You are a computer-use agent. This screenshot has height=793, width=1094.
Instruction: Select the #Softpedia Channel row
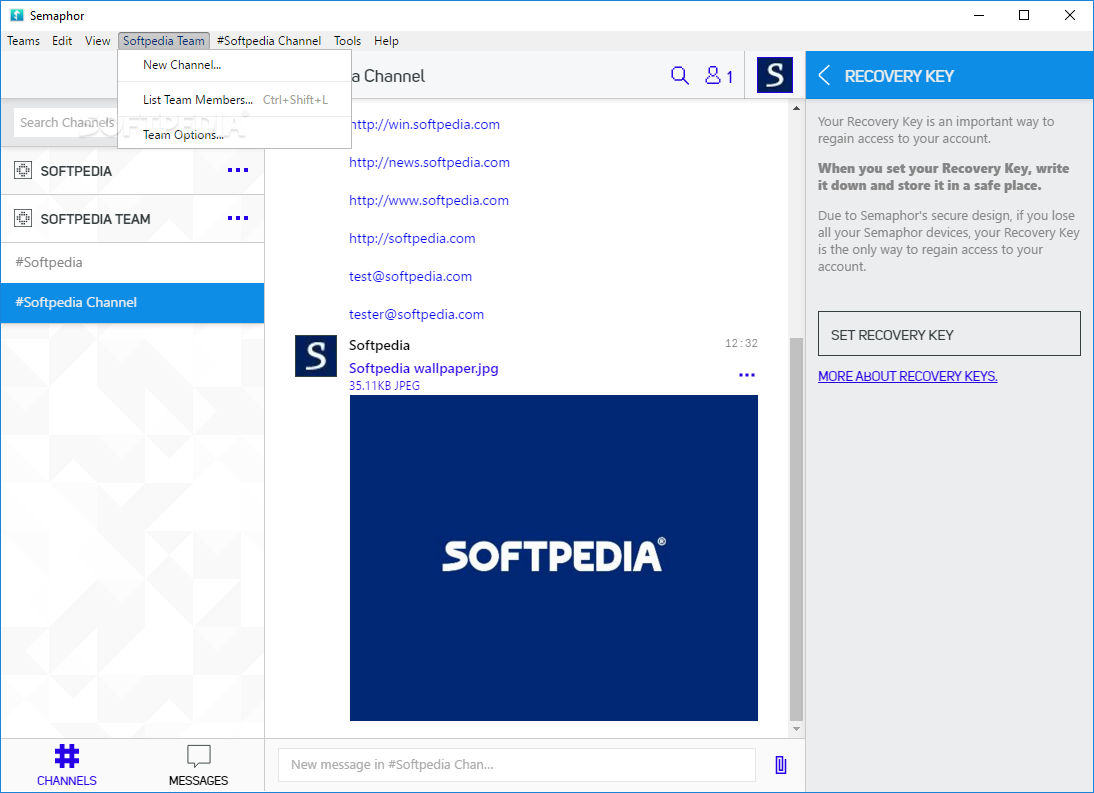(x=133, y=303)
